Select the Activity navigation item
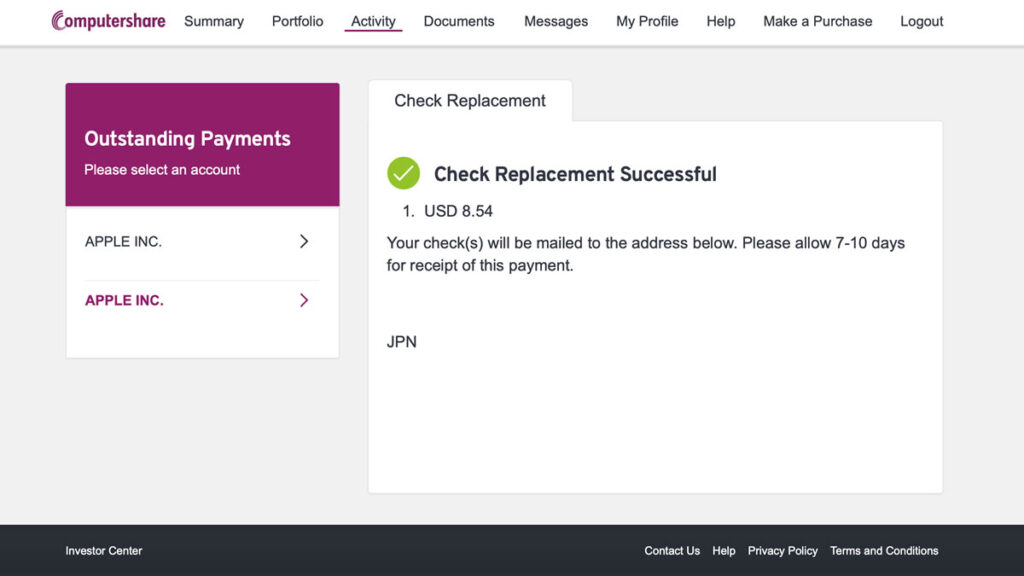Image resolution: width=1024 pixels, height=576 pixels. pyautogui.click(x=373, y=22)
